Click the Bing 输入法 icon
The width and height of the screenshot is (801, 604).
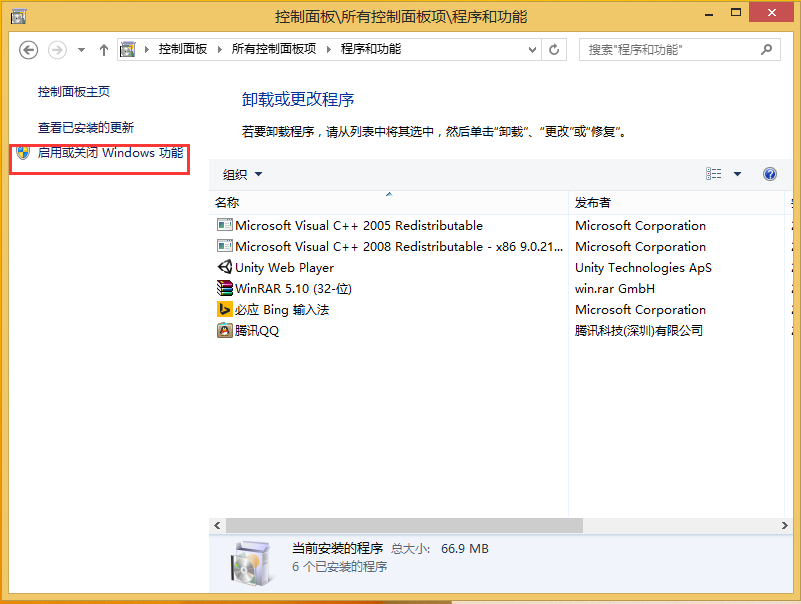click(225, 309)
